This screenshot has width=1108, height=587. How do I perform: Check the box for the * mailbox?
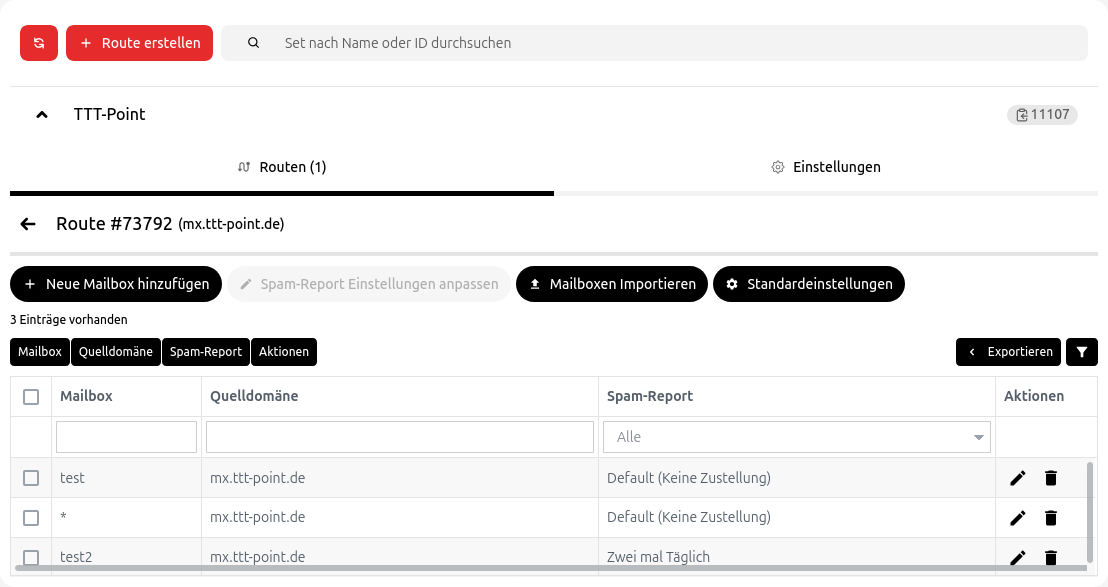coord(31,517)
